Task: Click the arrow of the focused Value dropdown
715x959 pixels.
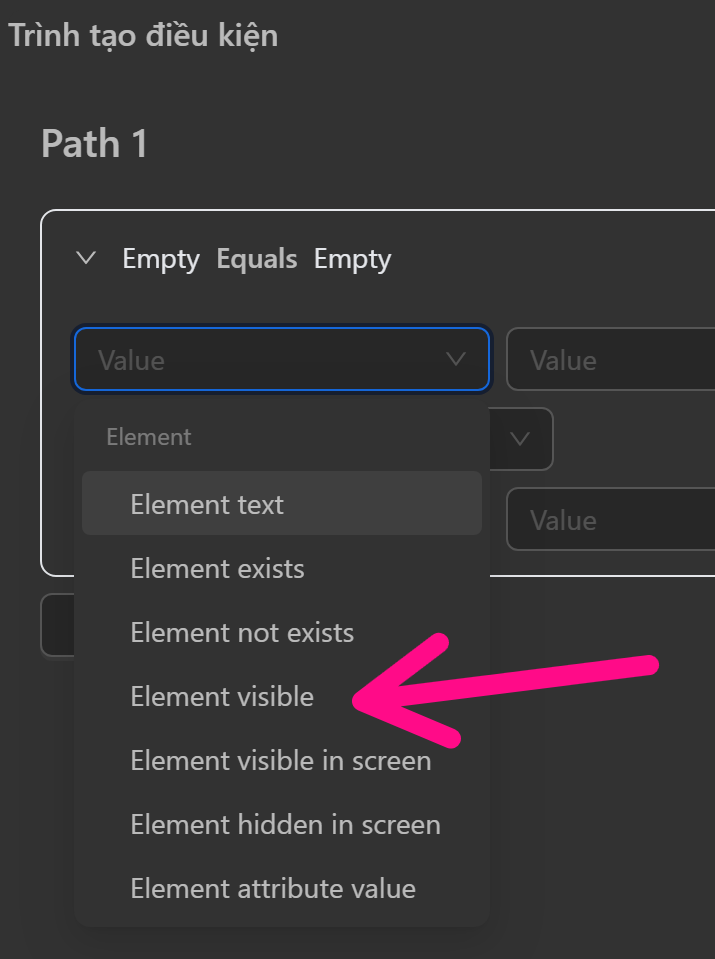Action: [x=456, y=359]
